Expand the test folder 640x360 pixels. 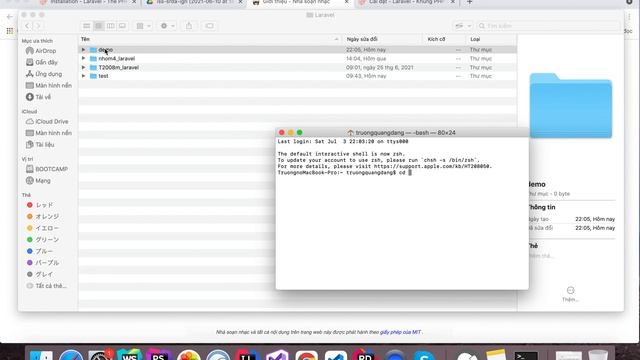(83, 76)
